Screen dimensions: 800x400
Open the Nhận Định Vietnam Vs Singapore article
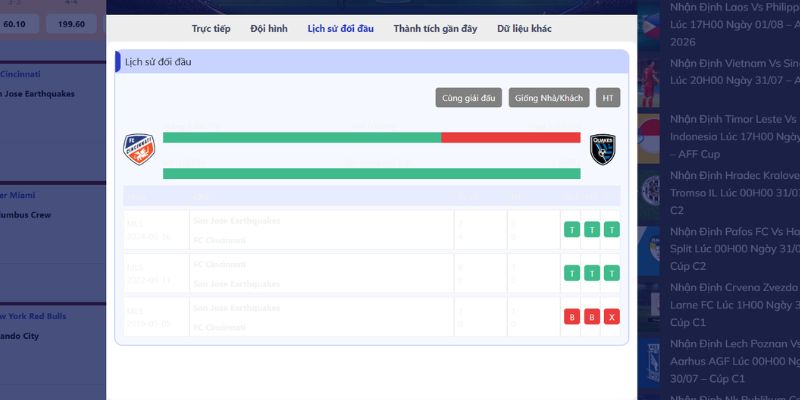point(735,72)
